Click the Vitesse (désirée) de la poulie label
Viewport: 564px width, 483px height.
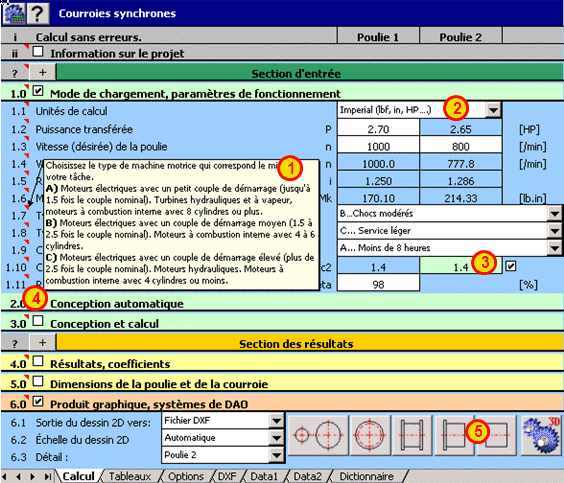(x=101, y=146)
